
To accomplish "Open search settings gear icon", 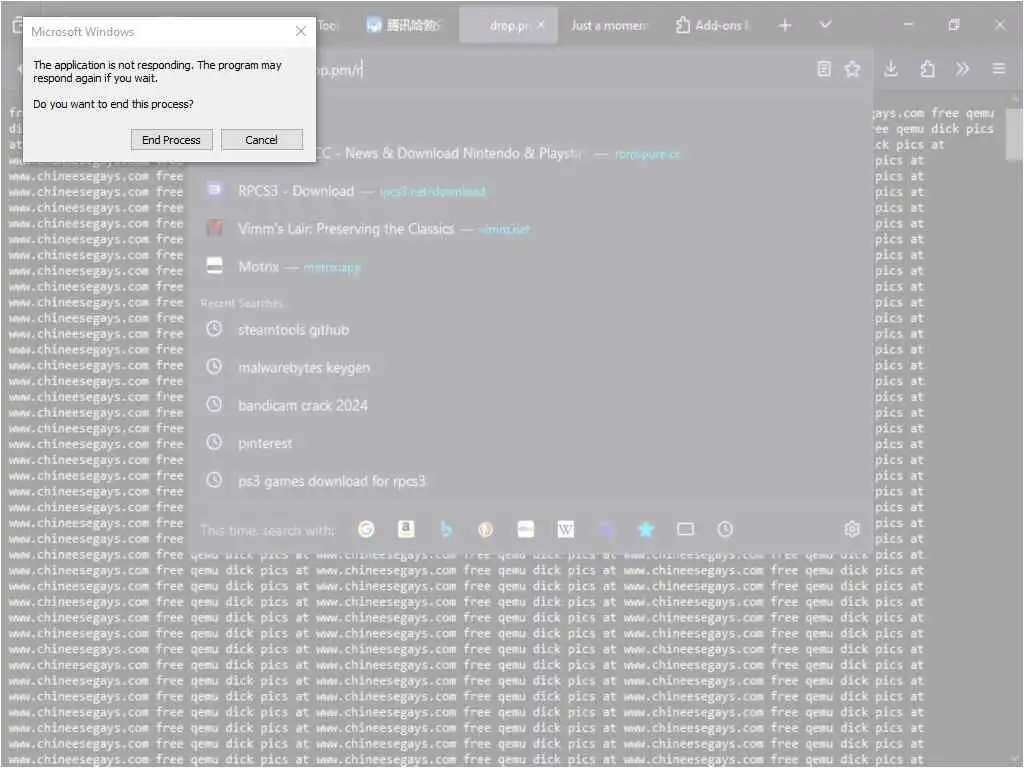I will point(852,529).
